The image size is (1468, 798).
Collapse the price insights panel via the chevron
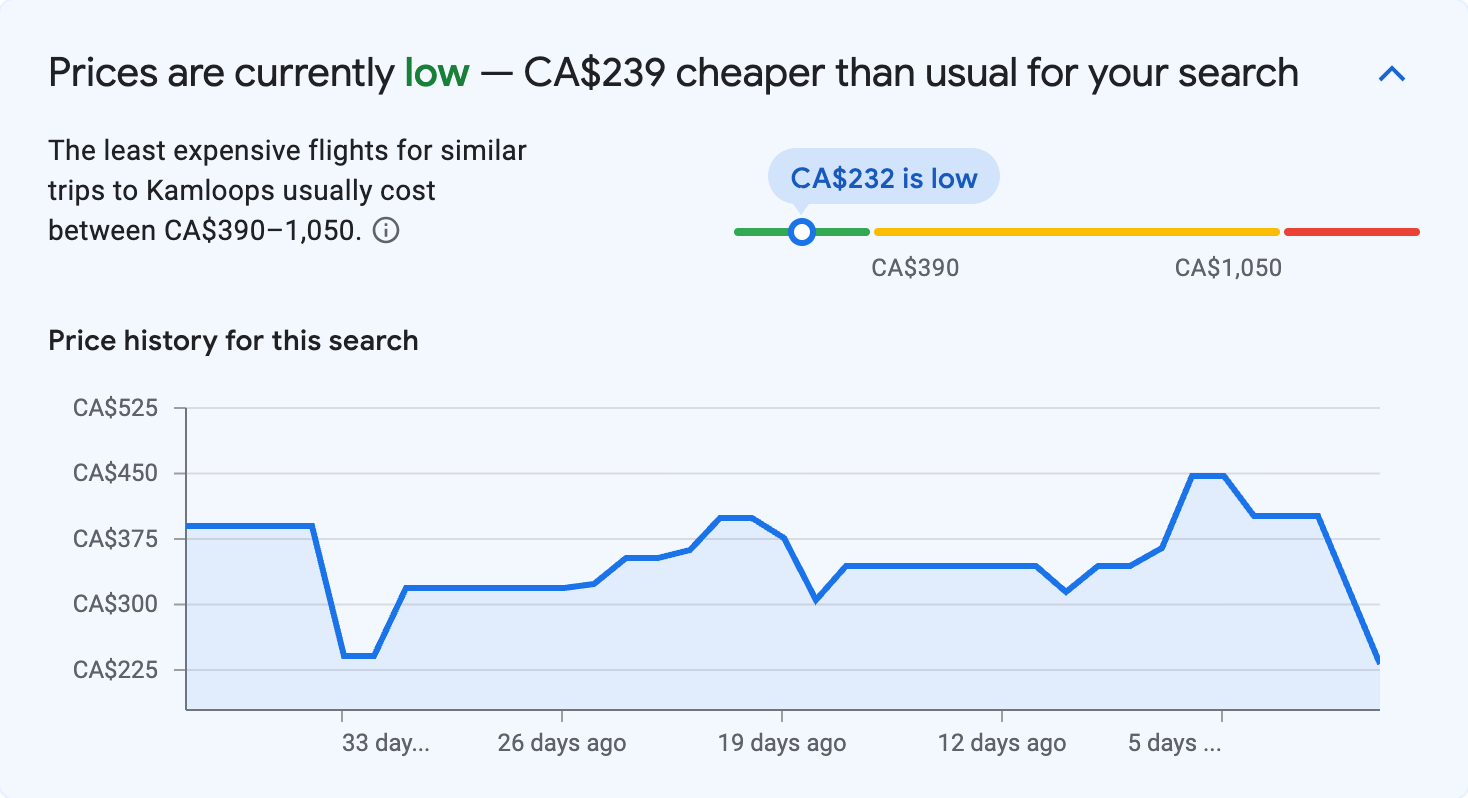[1391, 73]
